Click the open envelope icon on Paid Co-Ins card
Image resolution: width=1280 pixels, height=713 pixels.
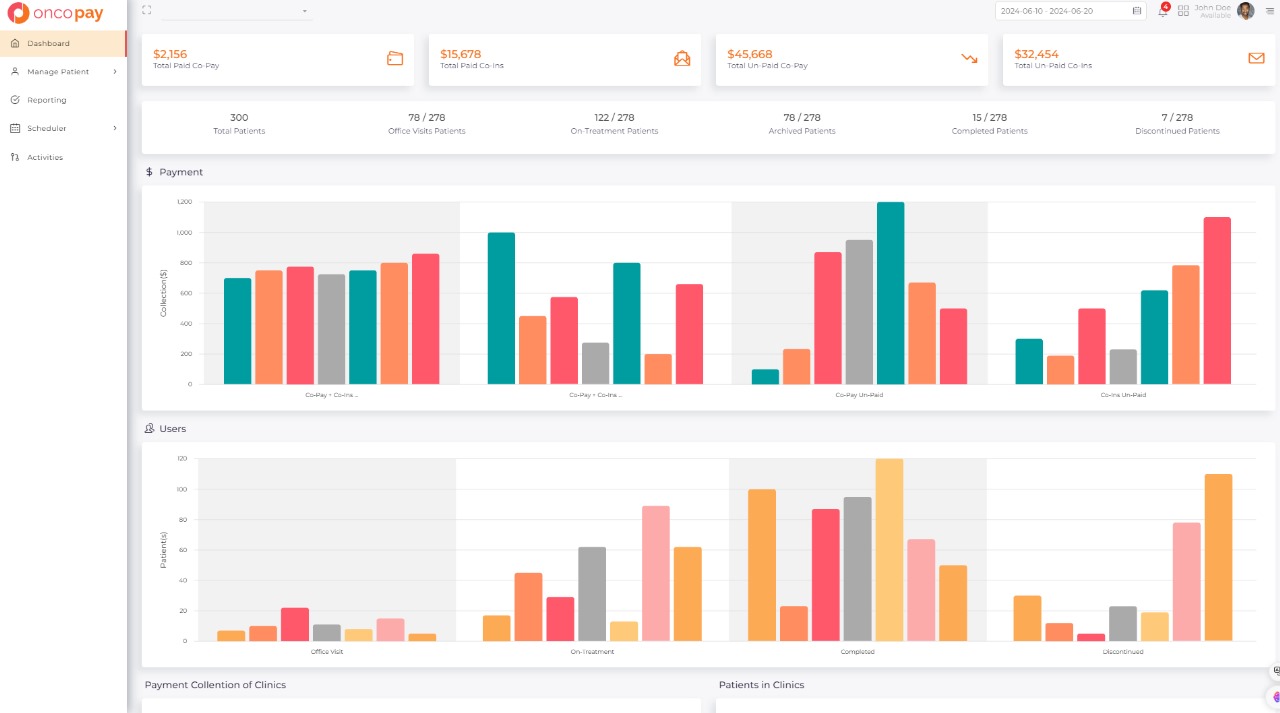[682, 59]
